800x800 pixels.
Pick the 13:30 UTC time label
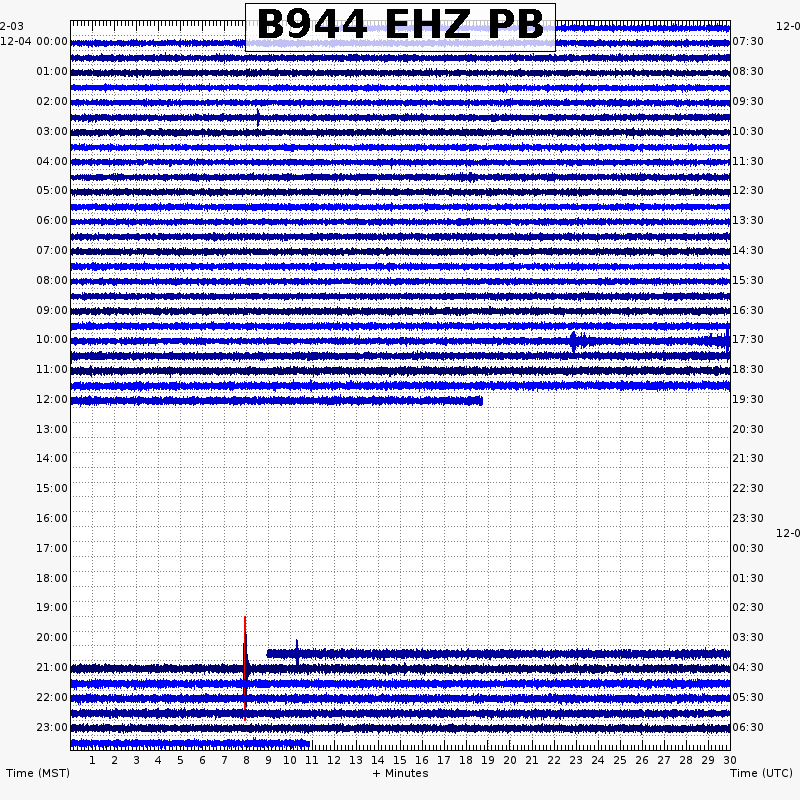pyautogui.click(x=748, y=220)
